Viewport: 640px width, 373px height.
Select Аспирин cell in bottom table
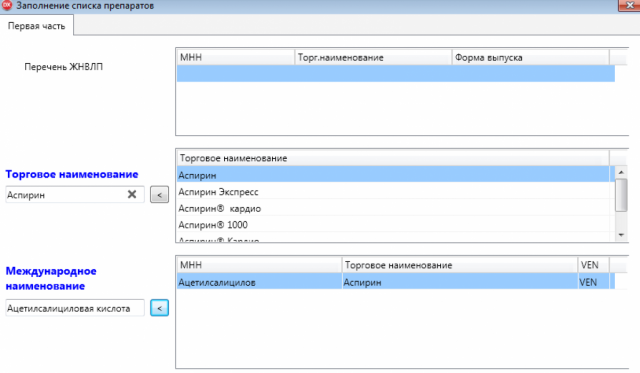460,282
